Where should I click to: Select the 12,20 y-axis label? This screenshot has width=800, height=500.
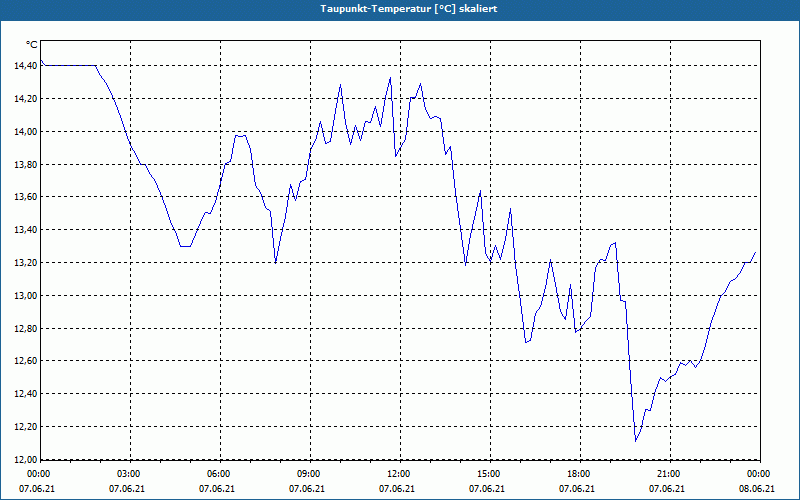[x=26, y=427]
